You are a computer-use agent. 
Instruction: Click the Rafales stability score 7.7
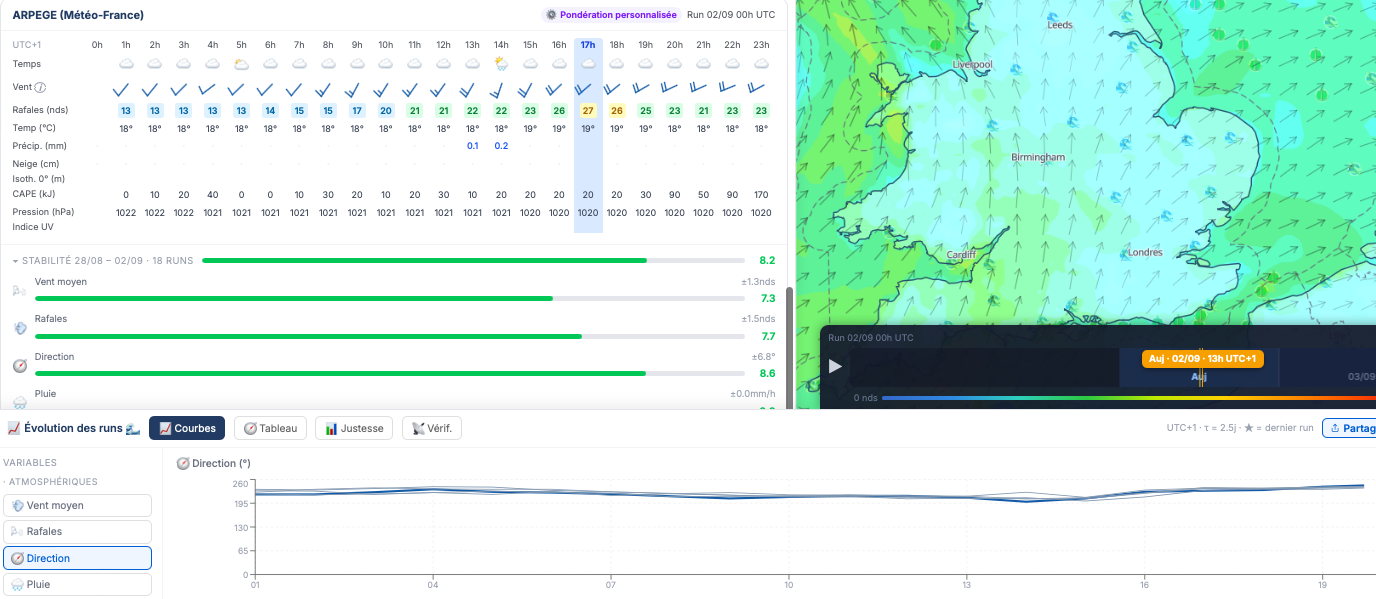point(768,336)
